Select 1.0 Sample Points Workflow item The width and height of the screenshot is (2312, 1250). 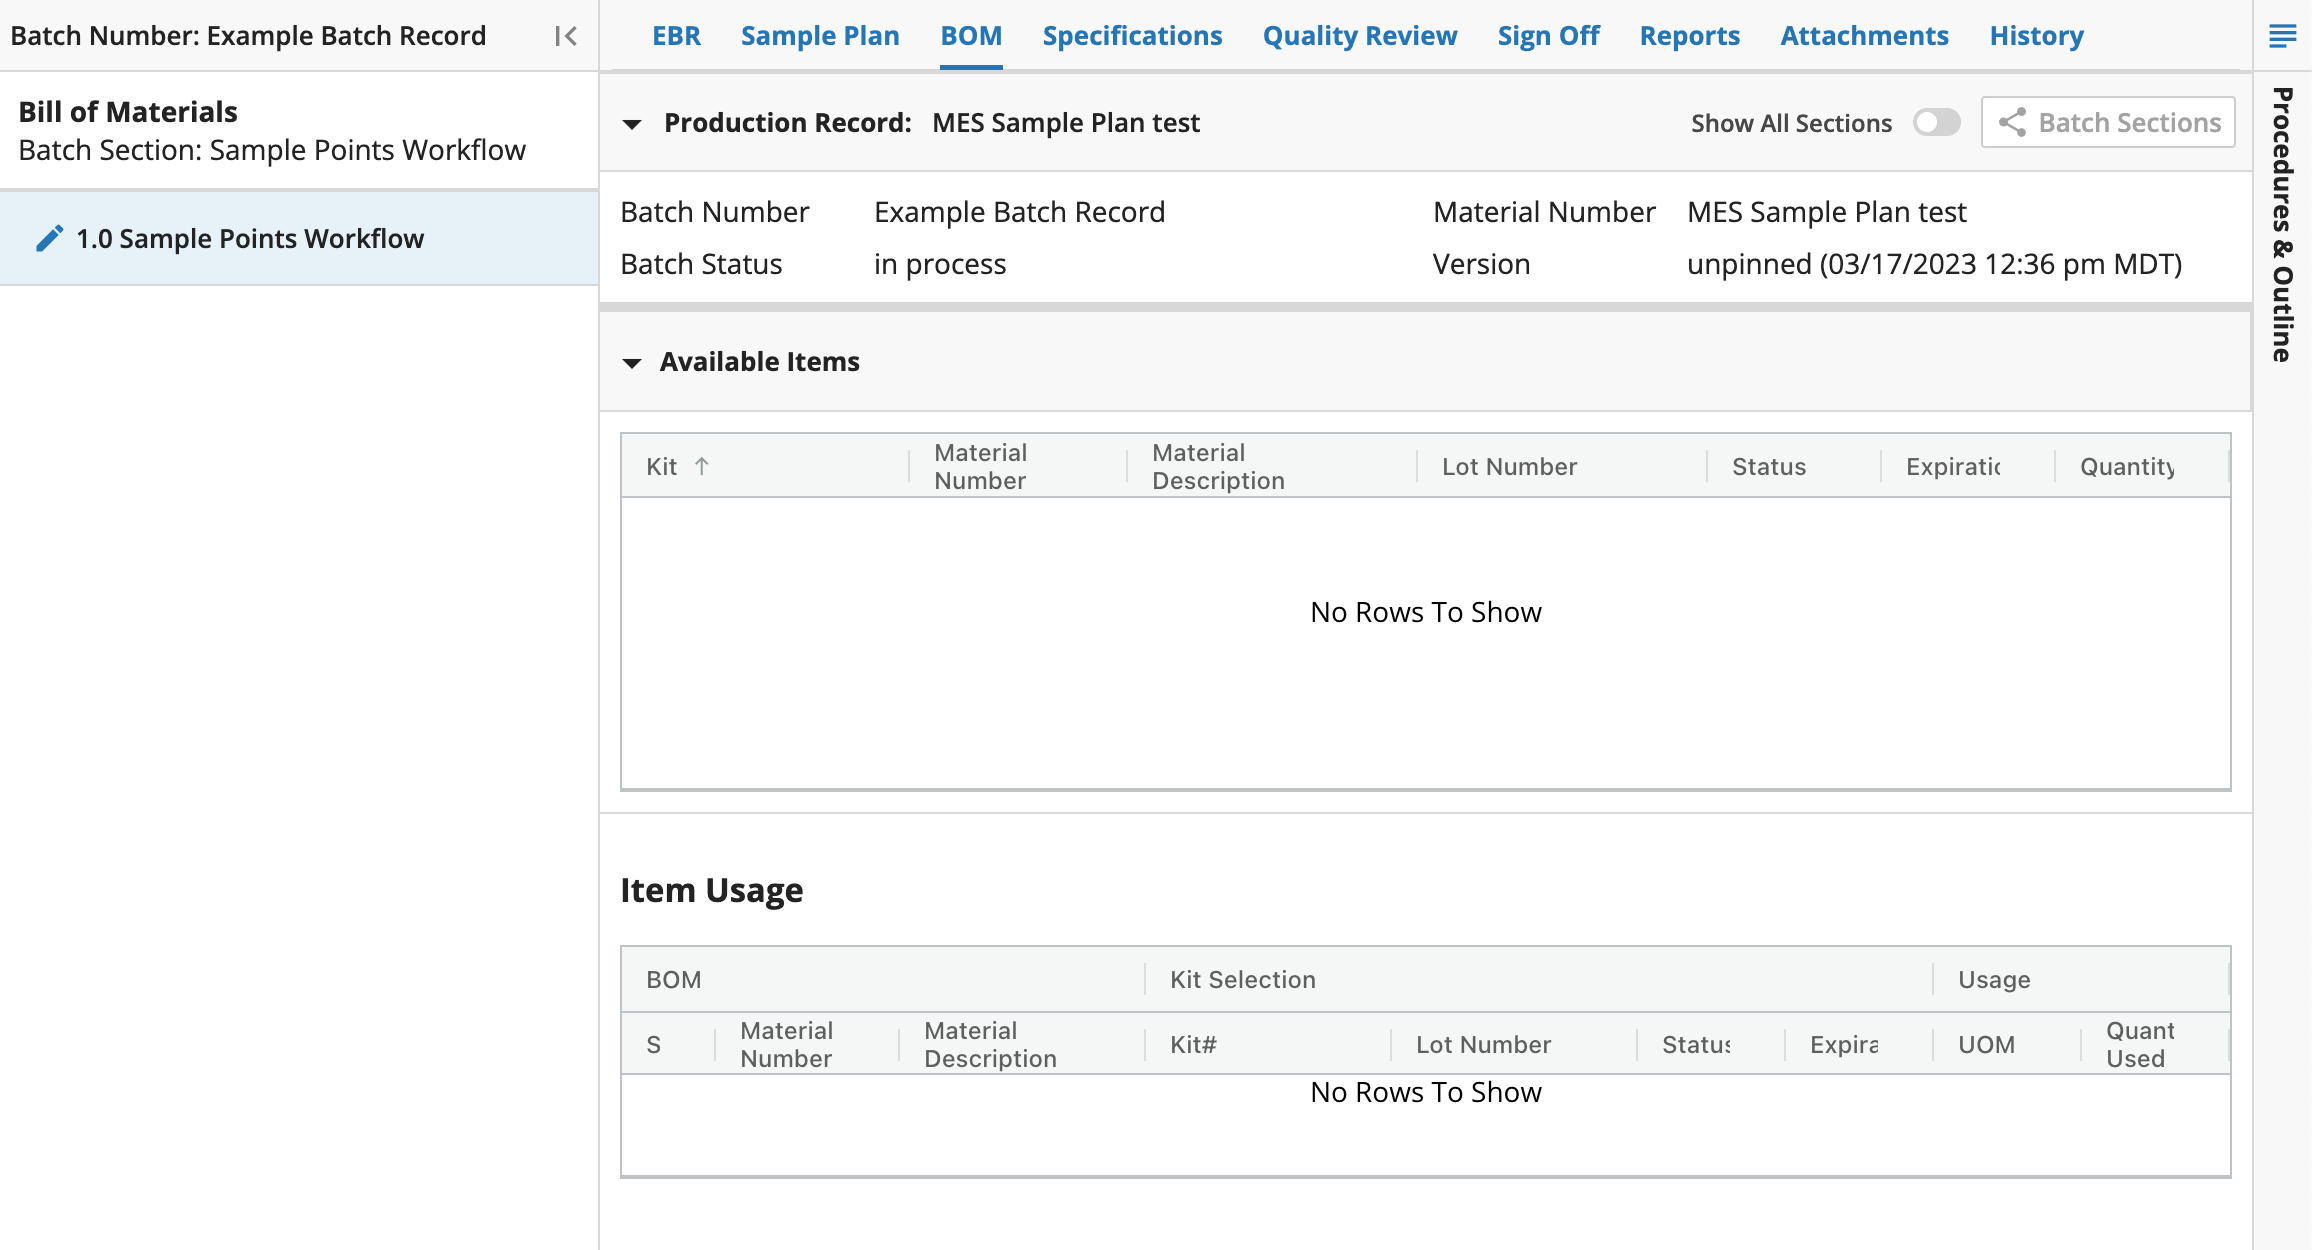point(299,238)
